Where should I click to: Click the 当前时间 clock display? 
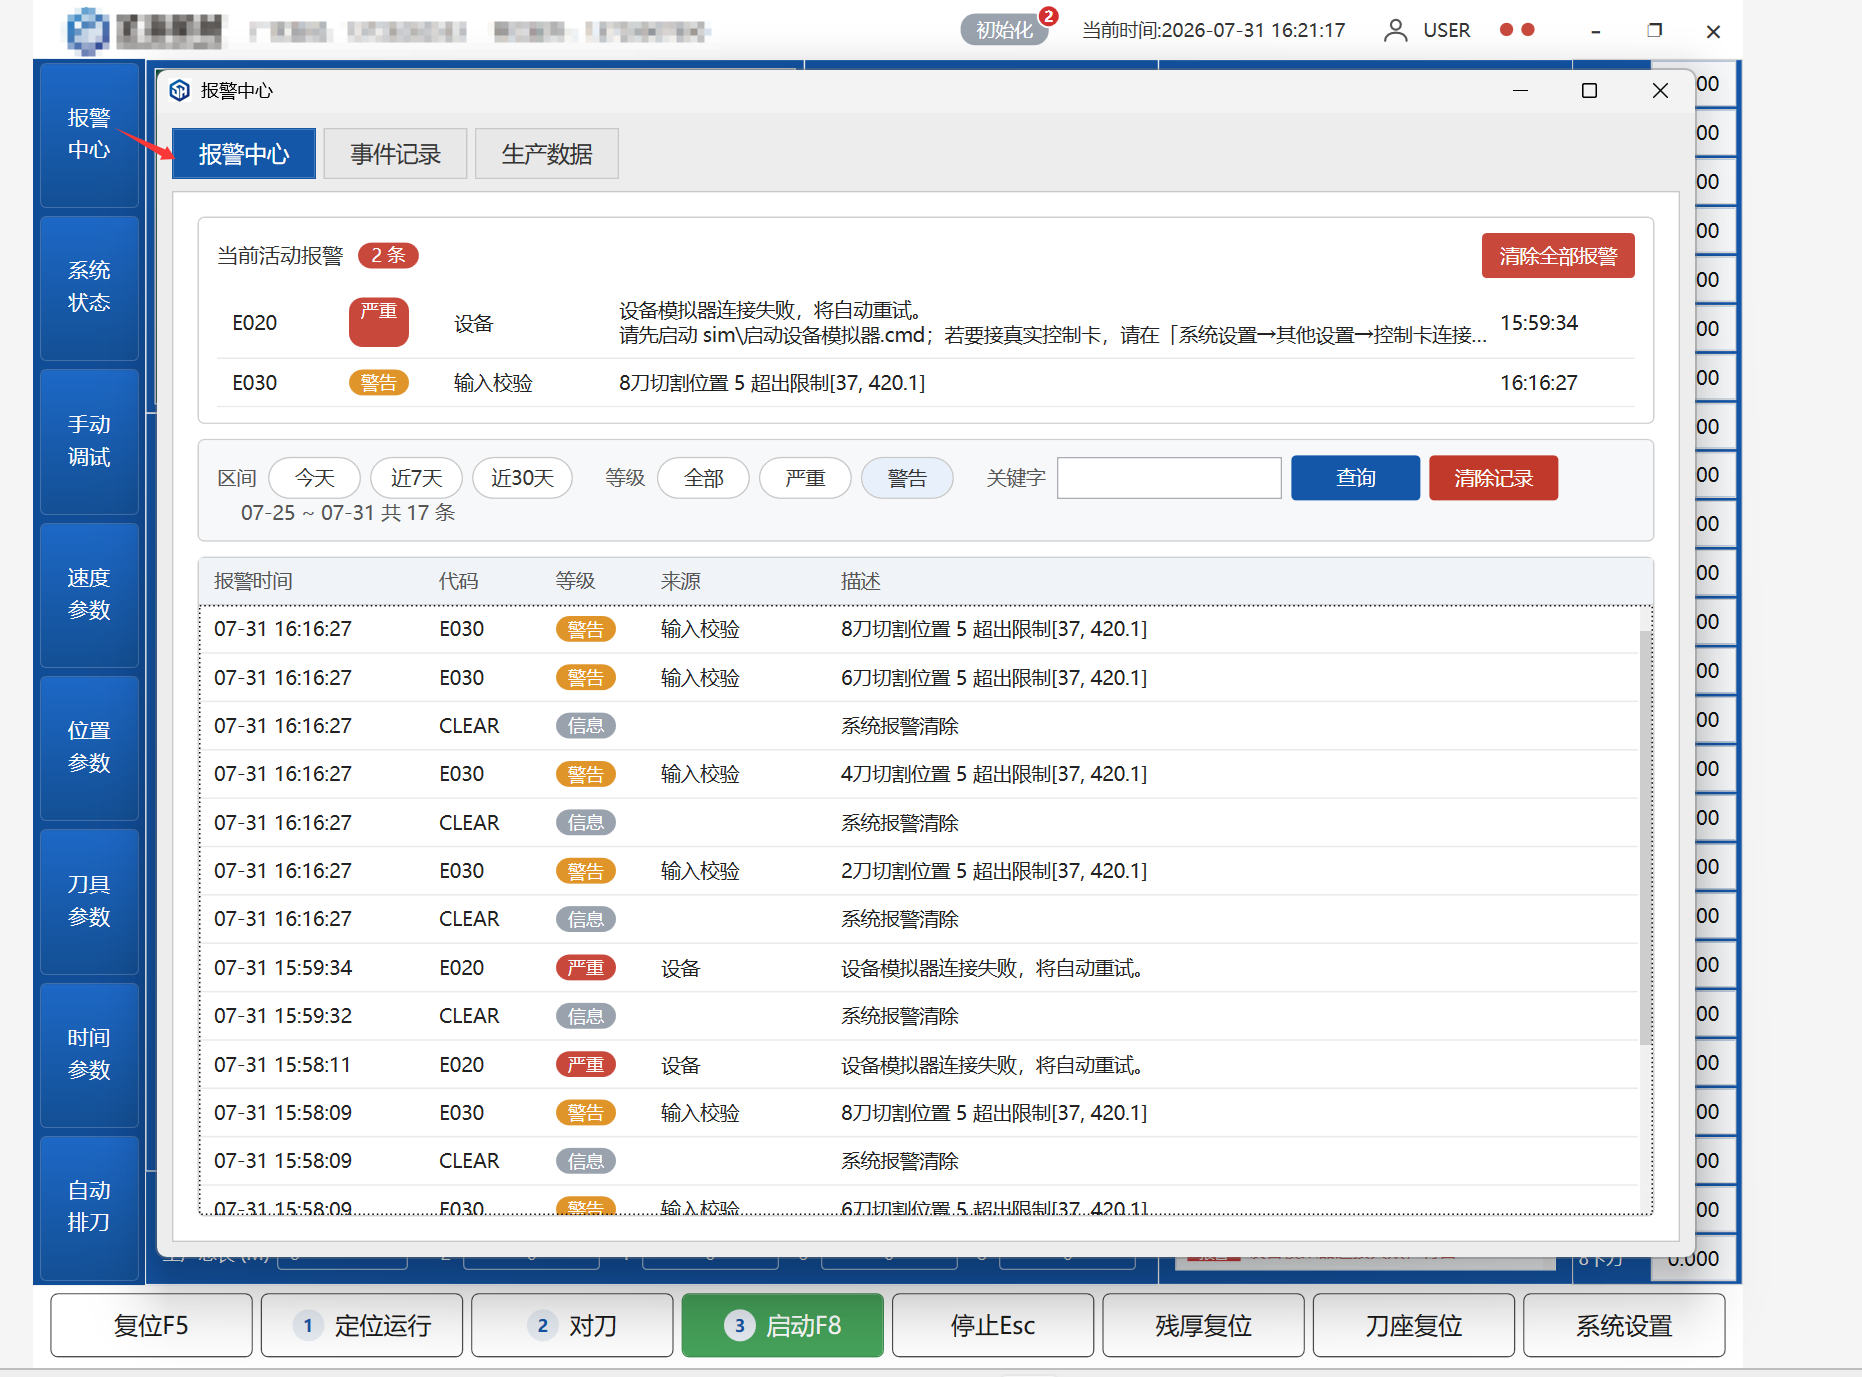click(1214, 30)
